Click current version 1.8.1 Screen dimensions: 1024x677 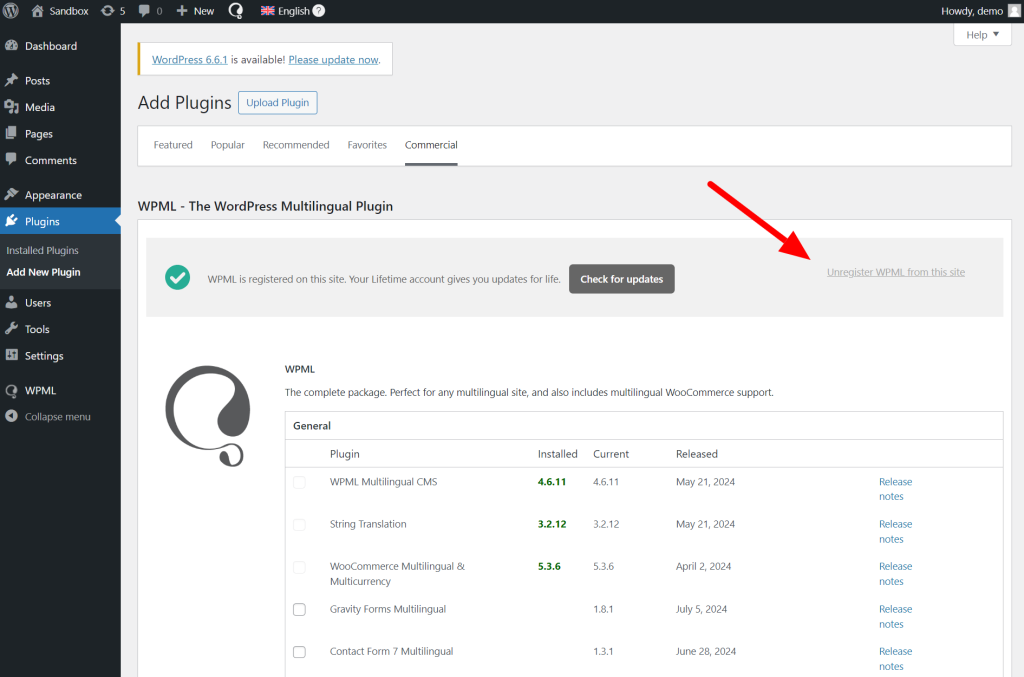[603, 609]
